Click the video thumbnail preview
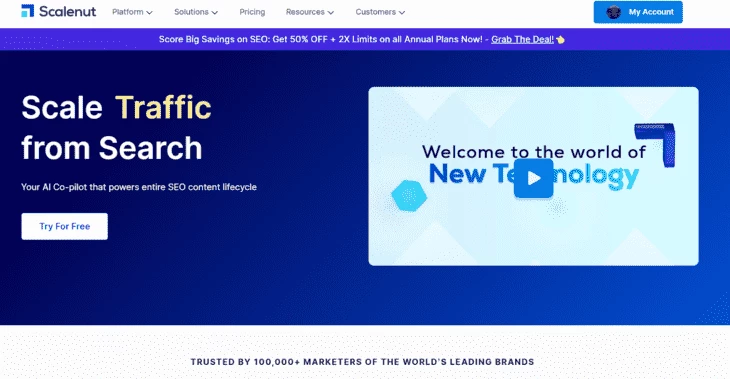Image resolution: width=730 pixels, height=379 pixels. tap(534, 176)
